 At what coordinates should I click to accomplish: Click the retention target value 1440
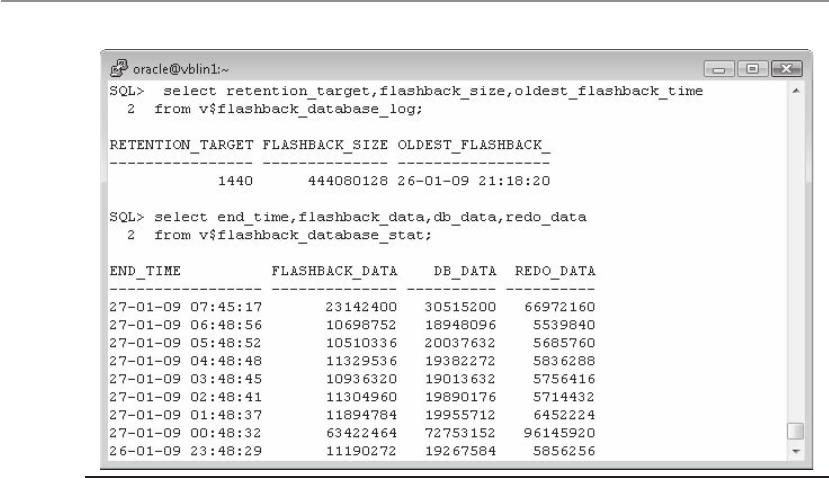pyautogui.click(x=234, y=182)
